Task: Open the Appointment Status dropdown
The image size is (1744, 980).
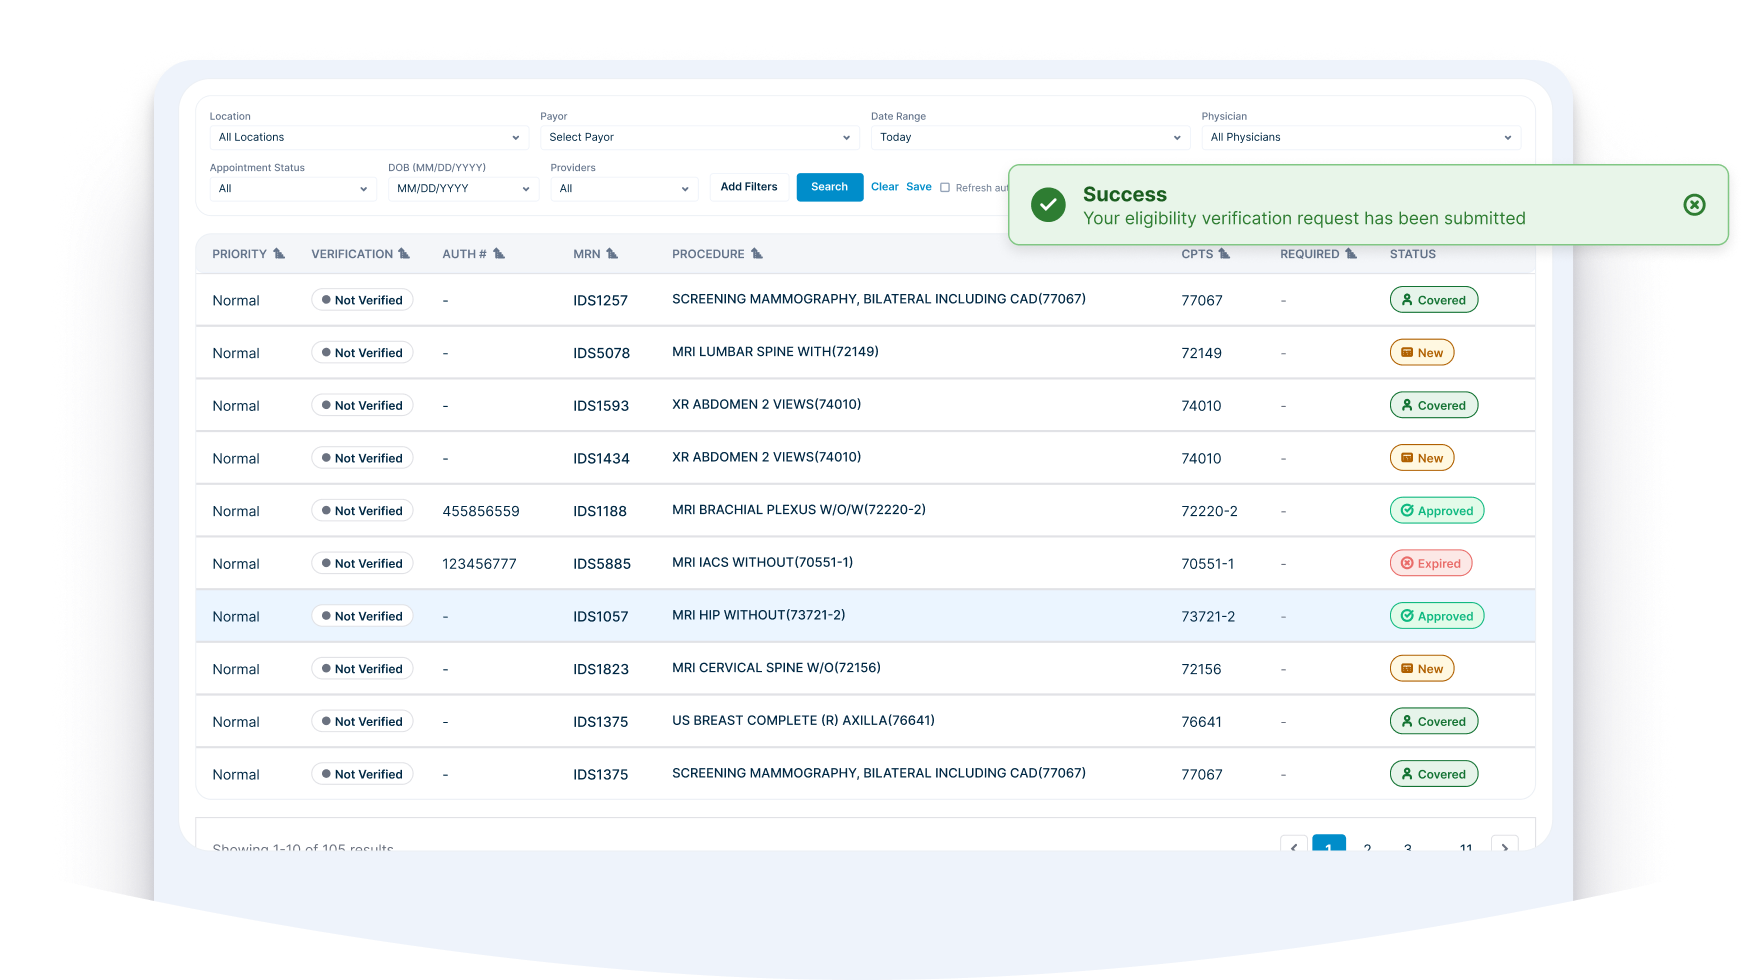Action: tap(293, 189)
